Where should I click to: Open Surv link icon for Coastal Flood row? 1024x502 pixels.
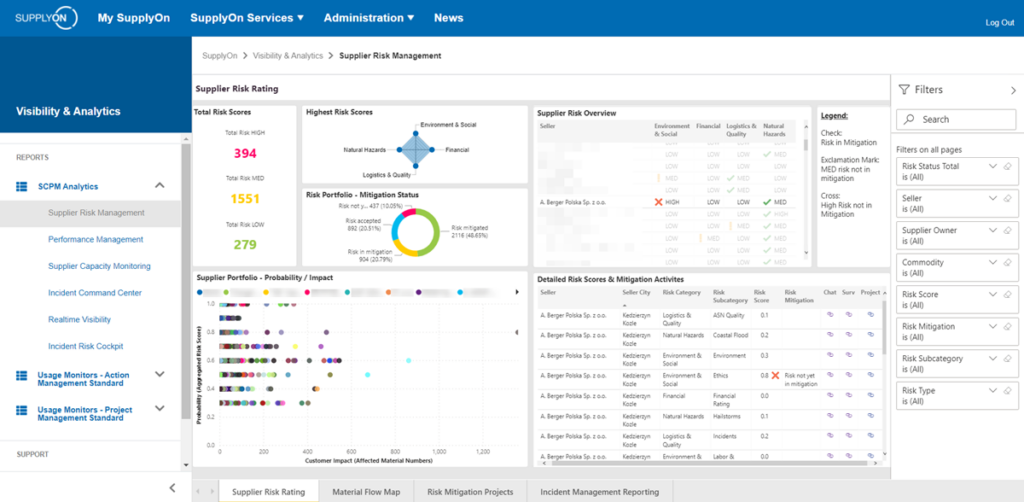point(849,334)
